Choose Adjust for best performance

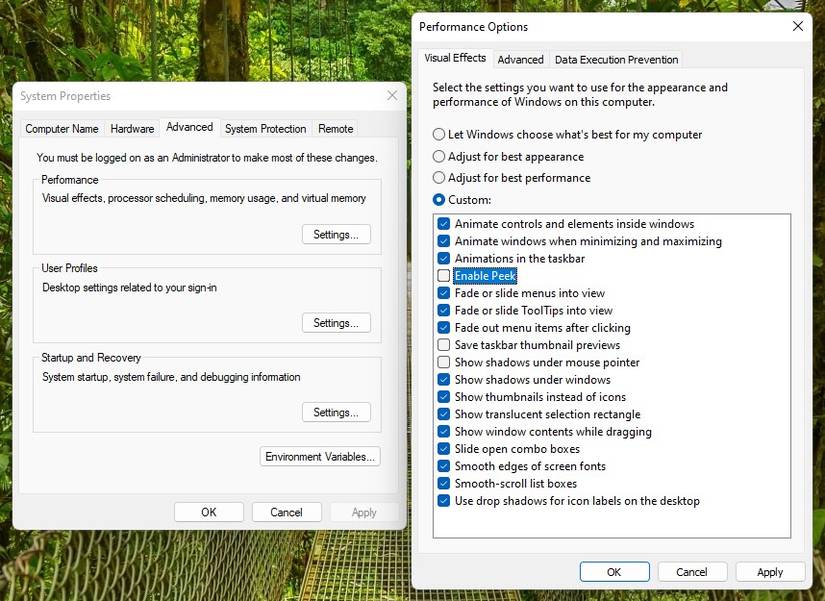pyautogui.click(x=439, y=178)
